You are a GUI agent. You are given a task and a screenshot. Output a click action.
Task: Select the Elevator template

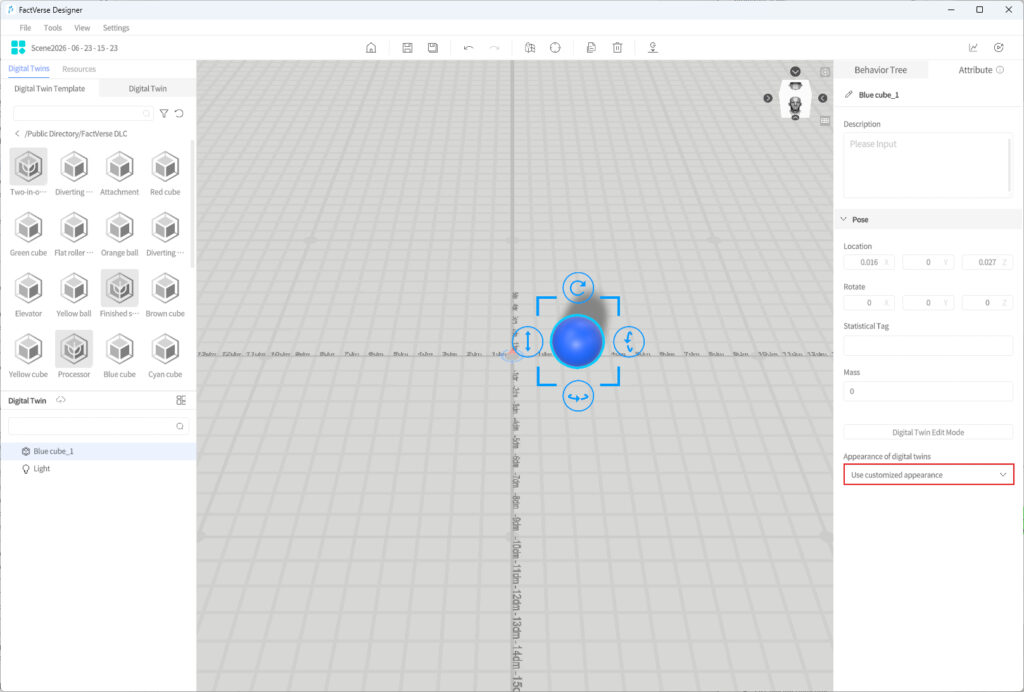(28, 294)
